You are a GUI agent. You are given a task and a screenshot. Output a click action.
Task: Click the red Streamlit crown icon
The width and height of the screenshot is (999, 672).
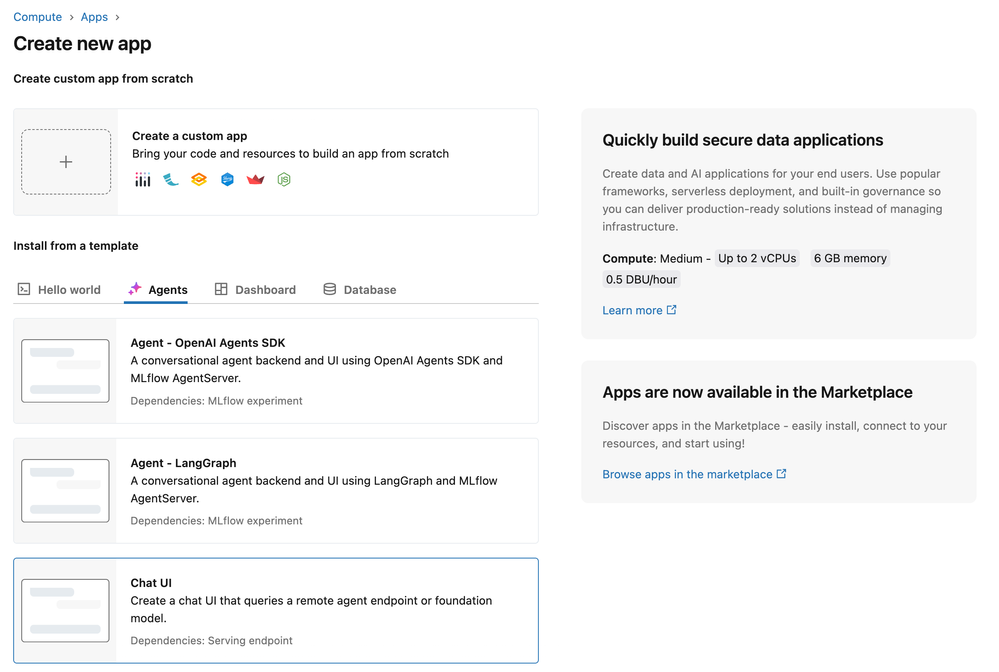click(255, 180)
